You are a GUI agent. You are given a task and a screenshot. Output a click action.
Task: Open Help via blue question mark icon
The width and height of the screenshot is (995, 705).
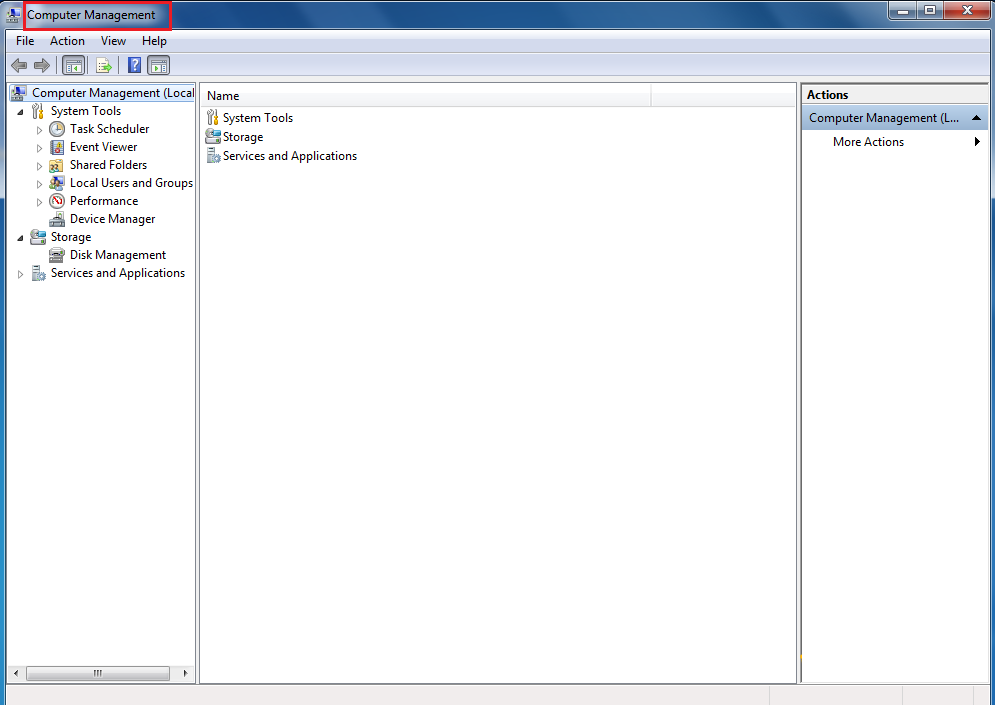[134, 66]
